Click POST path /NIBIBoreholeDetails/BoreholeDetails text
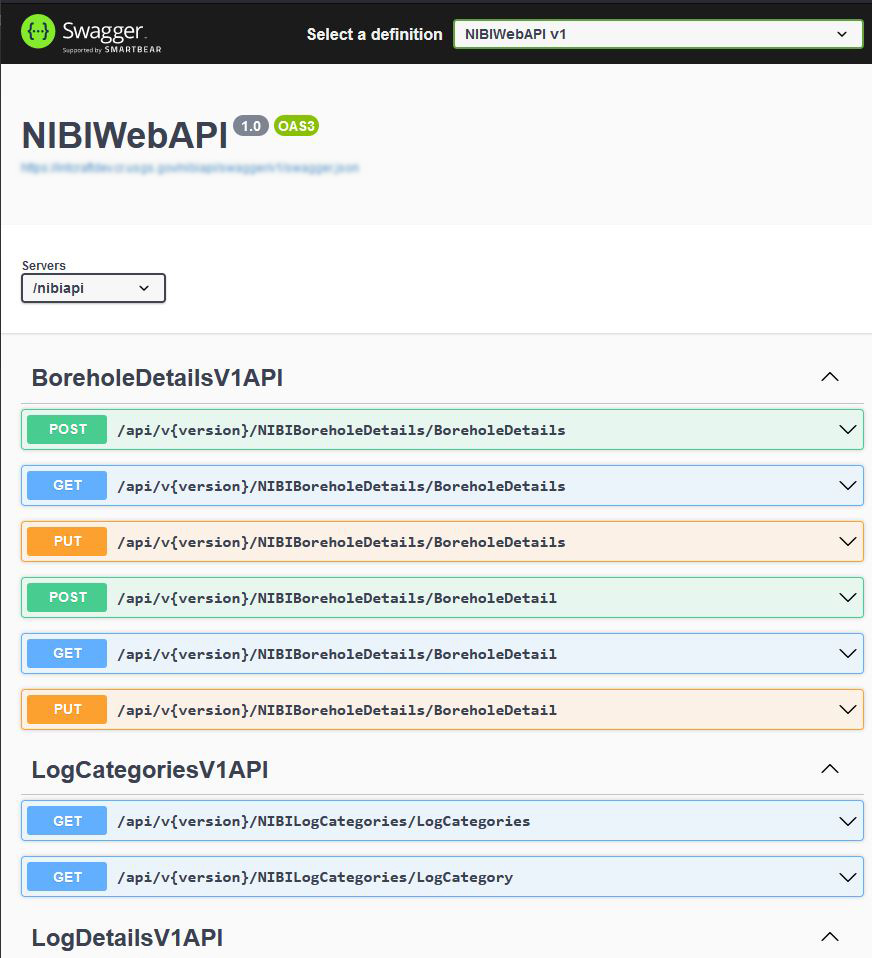This screenshot has height=958, width=872. 341,430
